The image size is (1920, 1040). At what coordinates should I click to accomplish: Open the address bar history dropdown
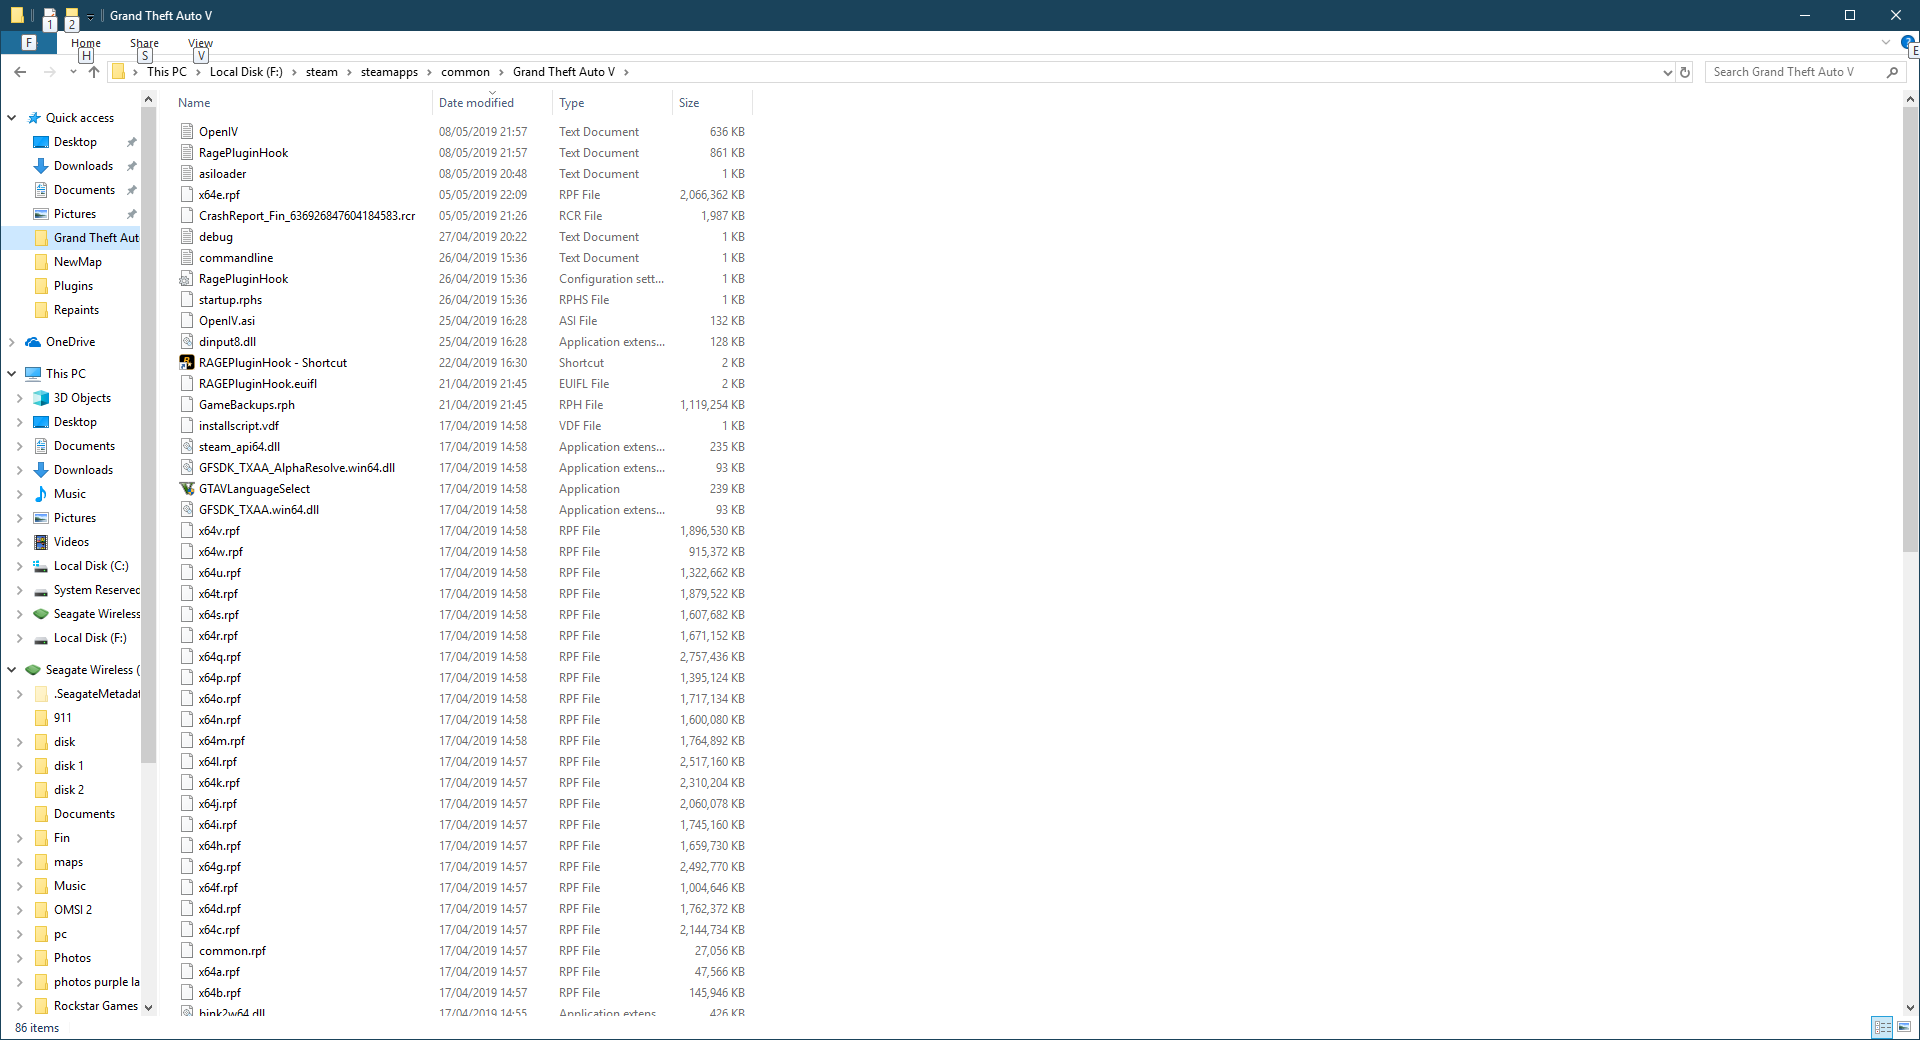pos(1667,72)
